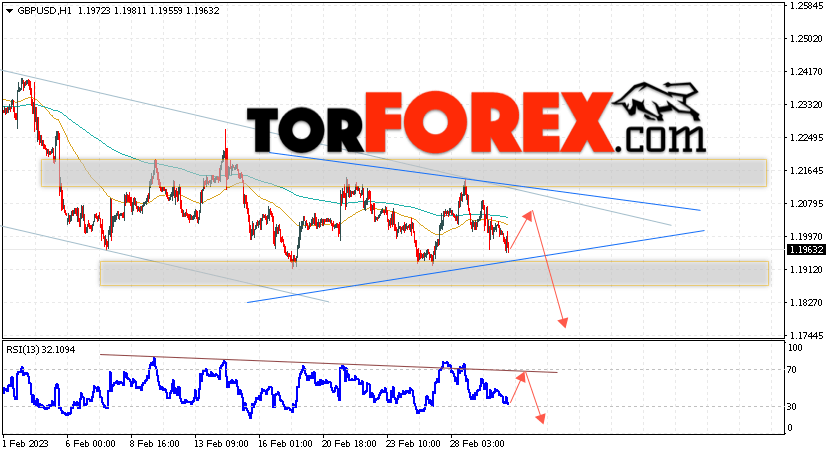Viewport: 830px width, 455px height.
Task: Select the teal slow moving average line
Action: pyautogui.click(x=254, y=178)
